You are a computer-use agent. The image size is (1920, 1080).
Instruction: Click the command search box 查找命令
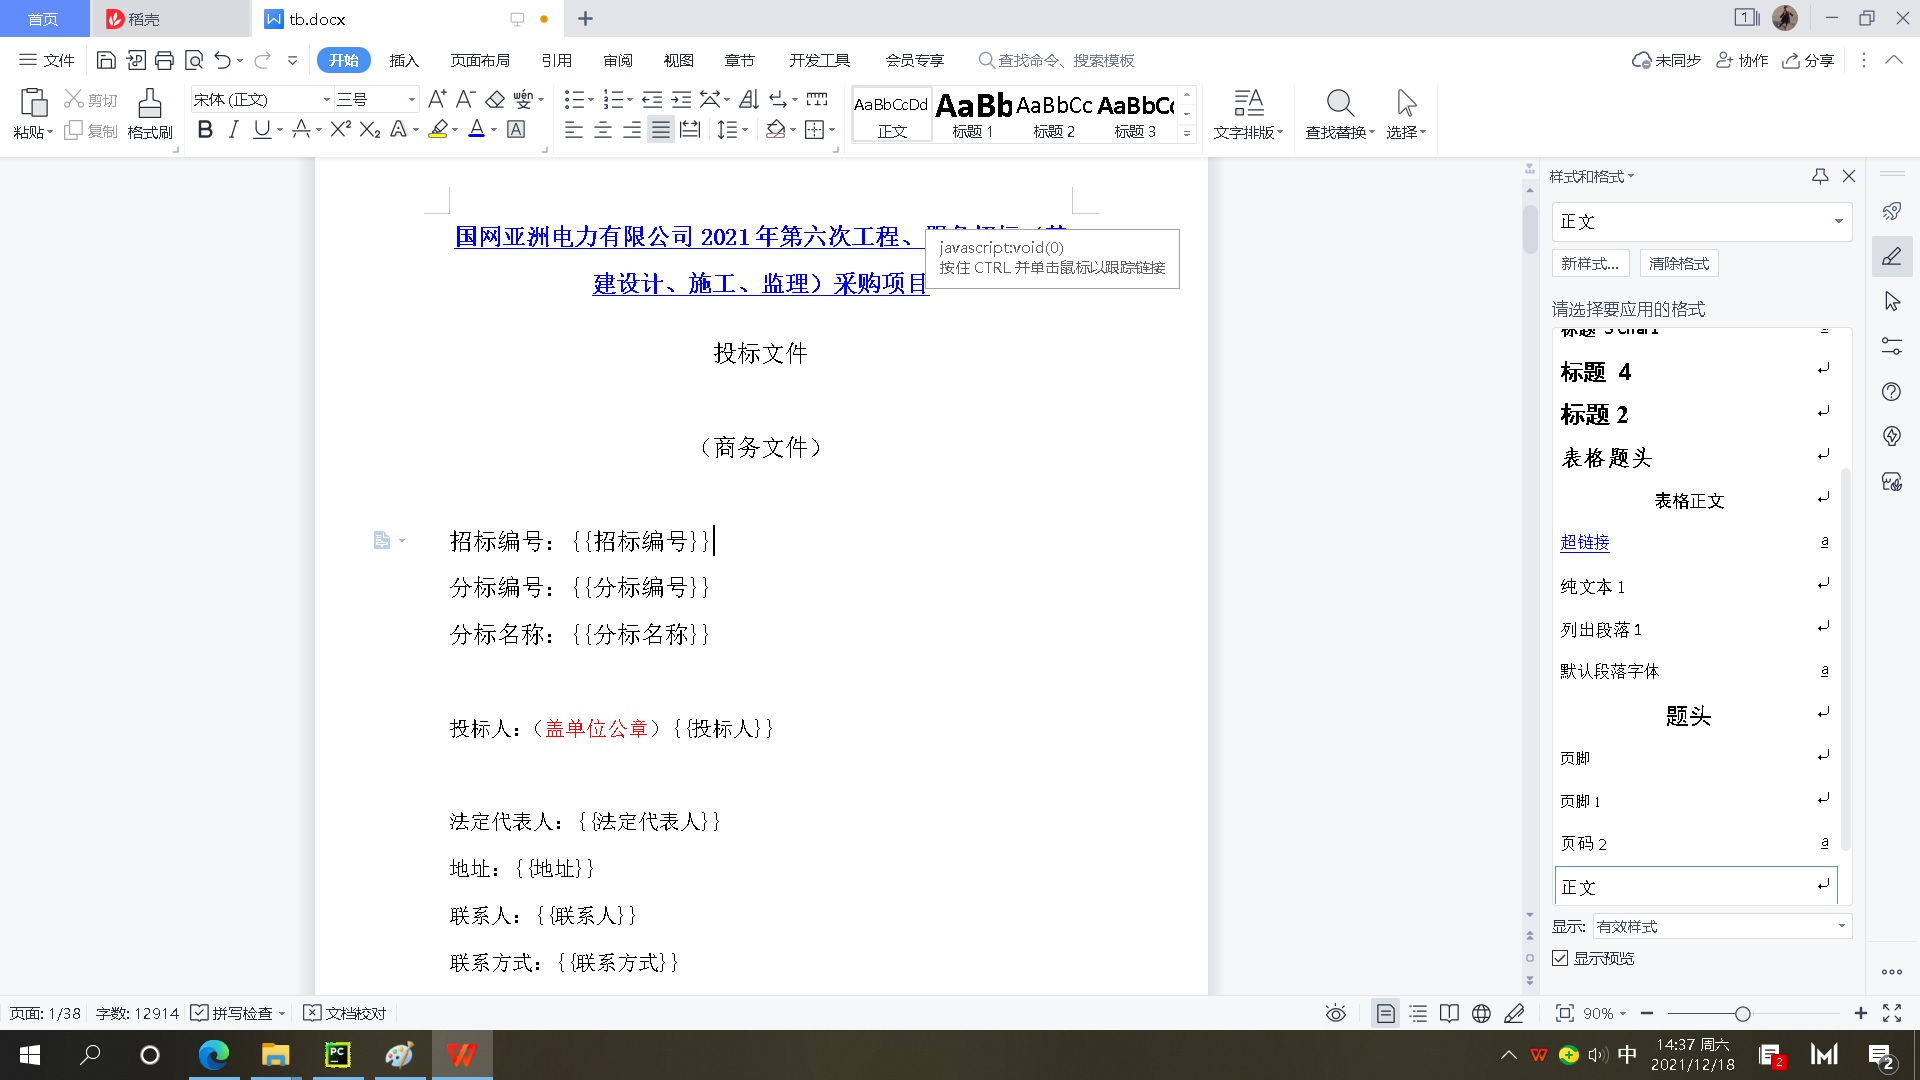coord(1056,60)
